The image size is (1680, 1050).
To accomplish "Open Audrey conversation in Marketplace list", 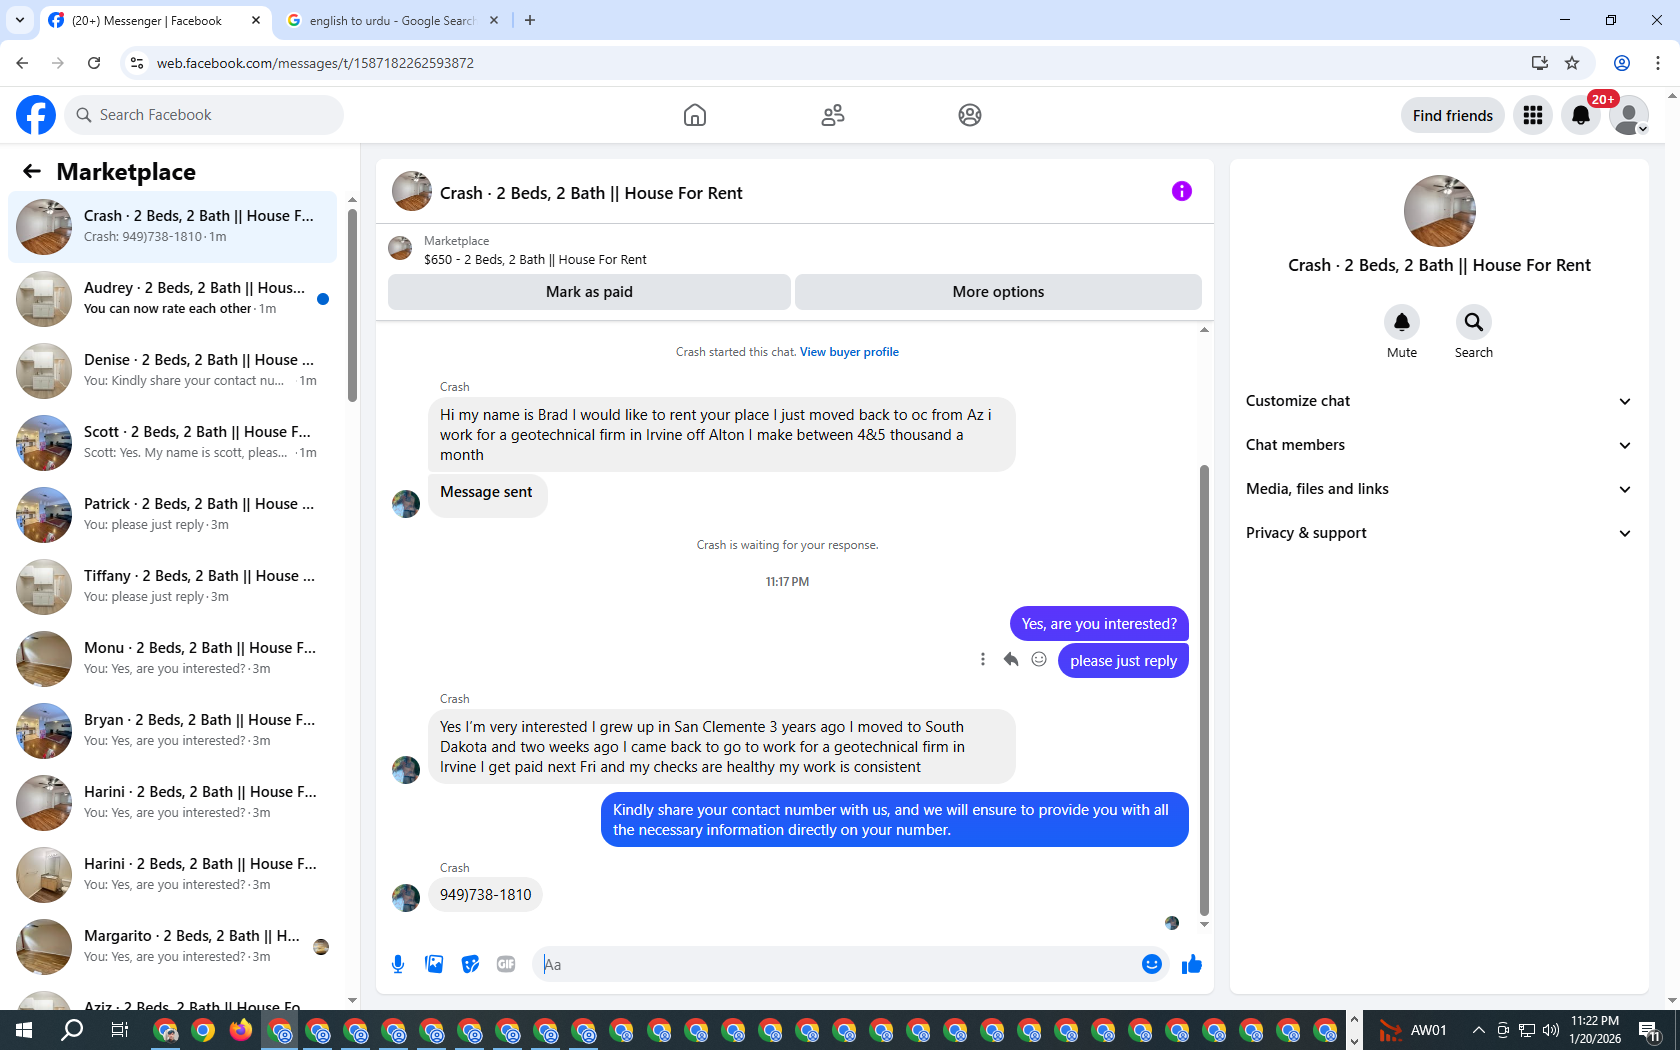I will pos(173,299).
